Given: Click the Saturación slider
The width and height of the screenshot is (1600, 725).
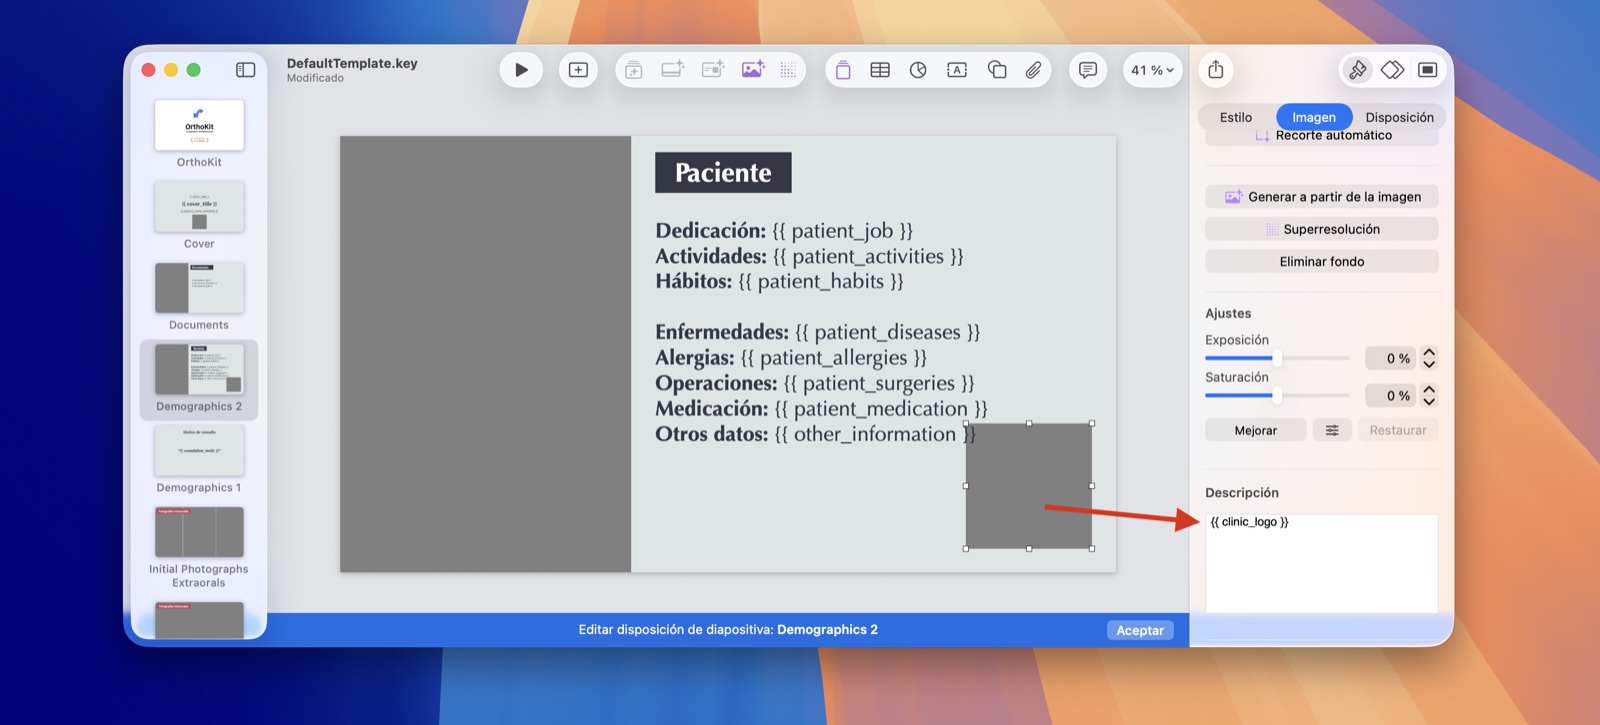Looking at the screenshot, I should [1277, 396].
